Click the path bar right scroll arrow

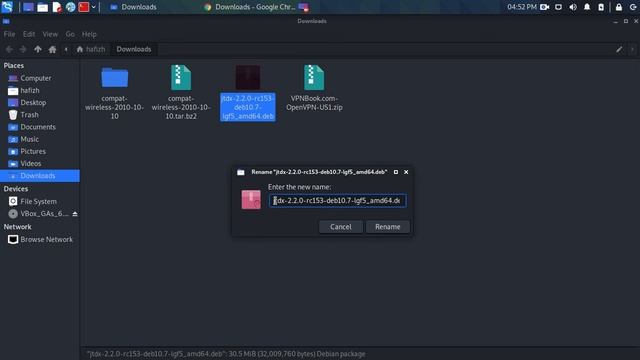(632, 49)
